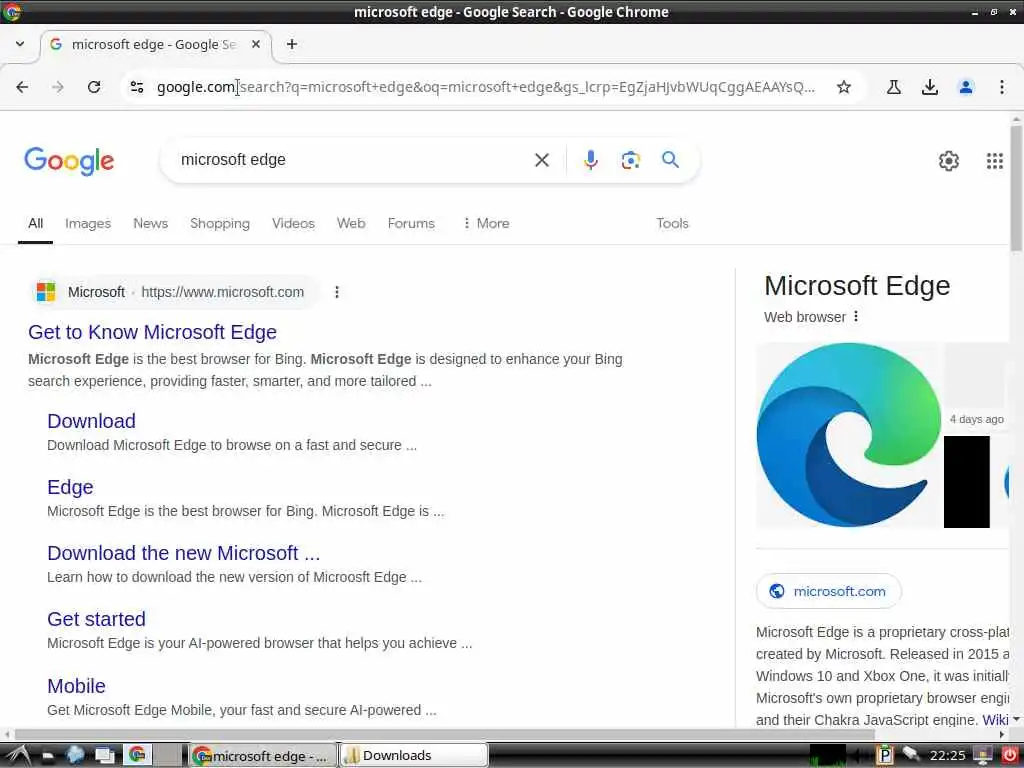Viewport: 1024px width, 768px height.
Task: Click the red power button in tray
Action: [1009, 756]
